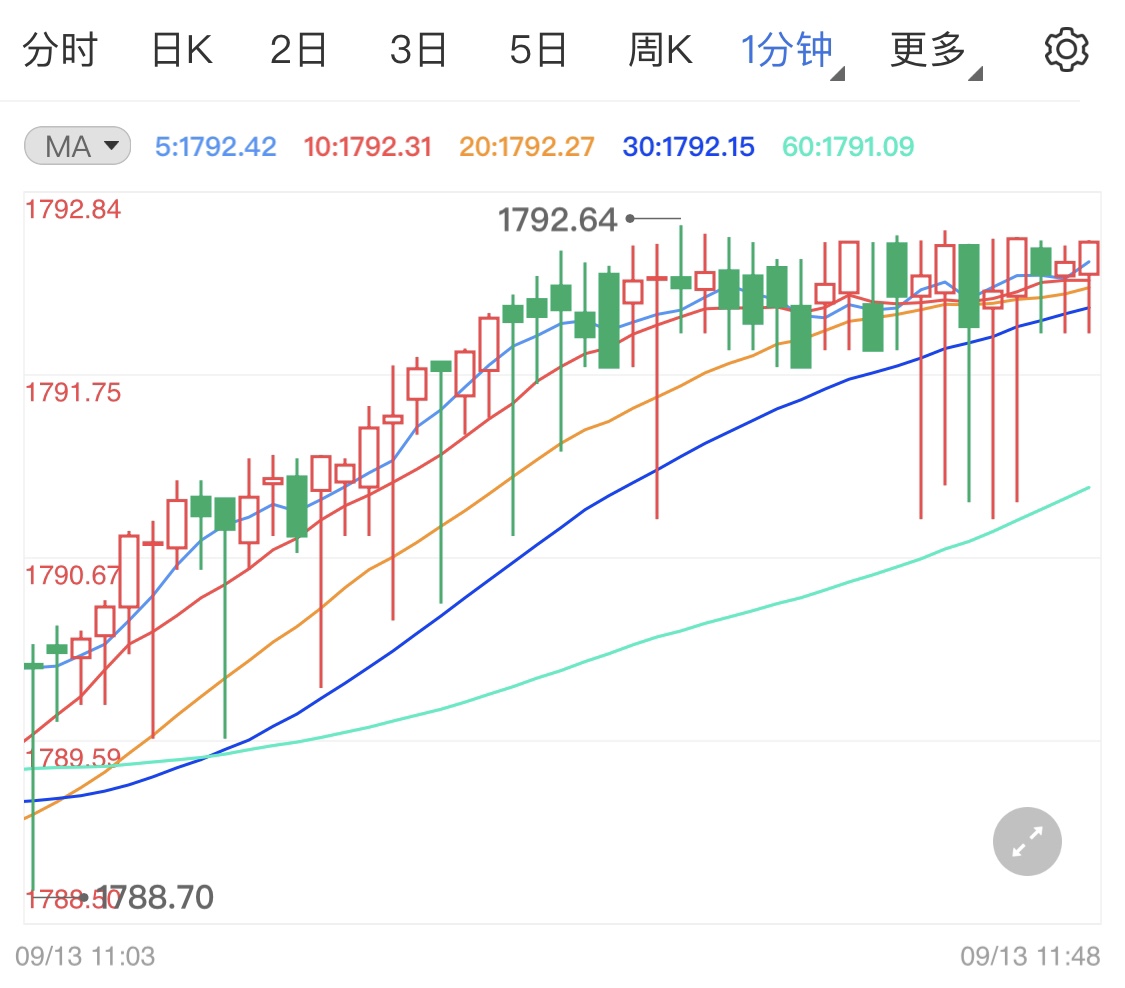Switch to 分时 tab
Viewport: 1125px width, 988px height.
[60, 50]
